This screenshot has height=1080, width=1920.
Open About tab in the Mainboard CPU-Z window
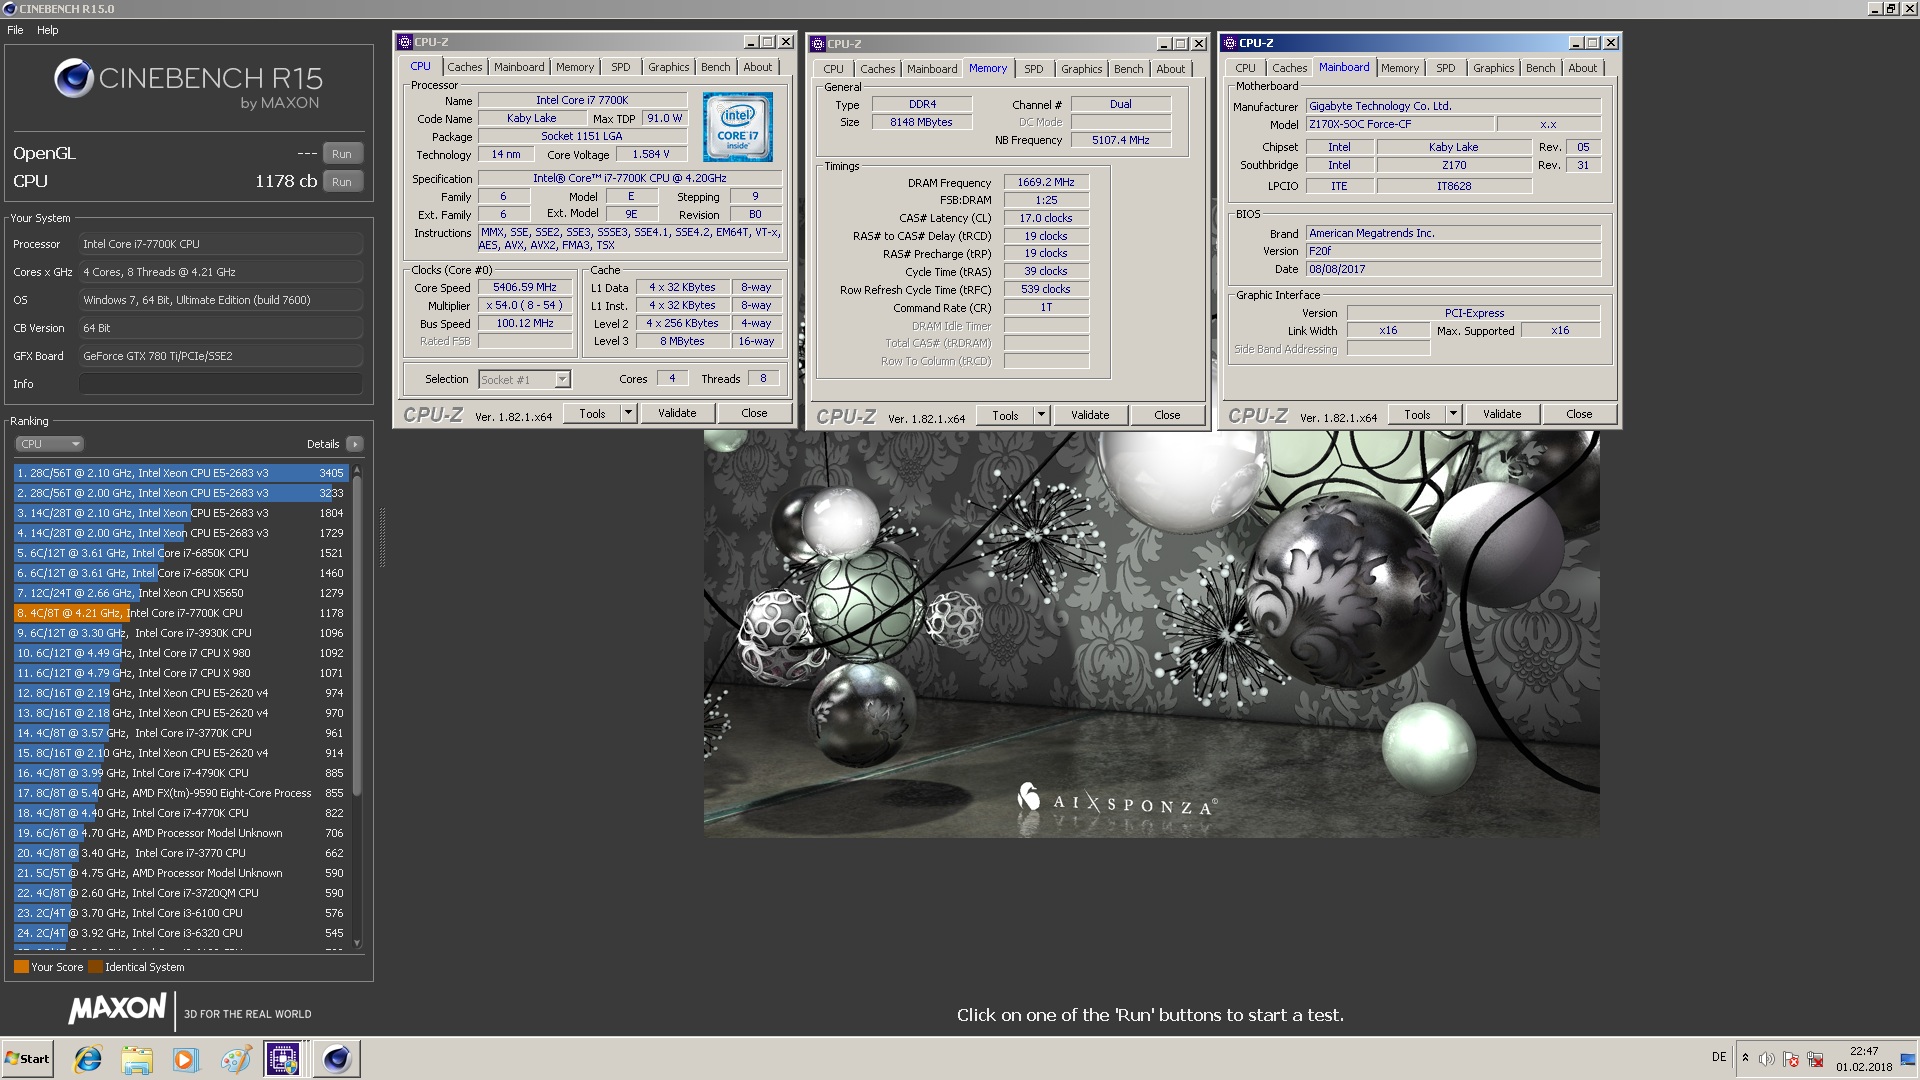1582,68
